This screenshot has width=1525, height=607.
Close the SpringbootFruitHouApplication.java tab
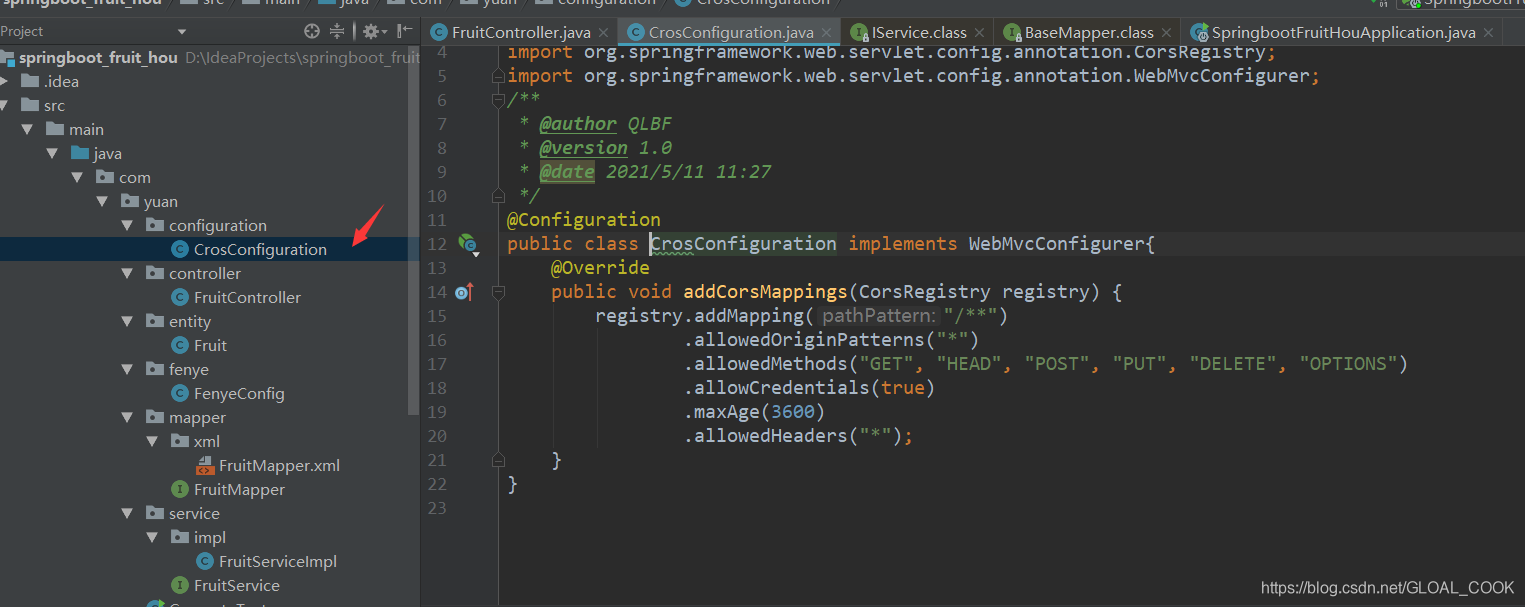[1488, 33]
